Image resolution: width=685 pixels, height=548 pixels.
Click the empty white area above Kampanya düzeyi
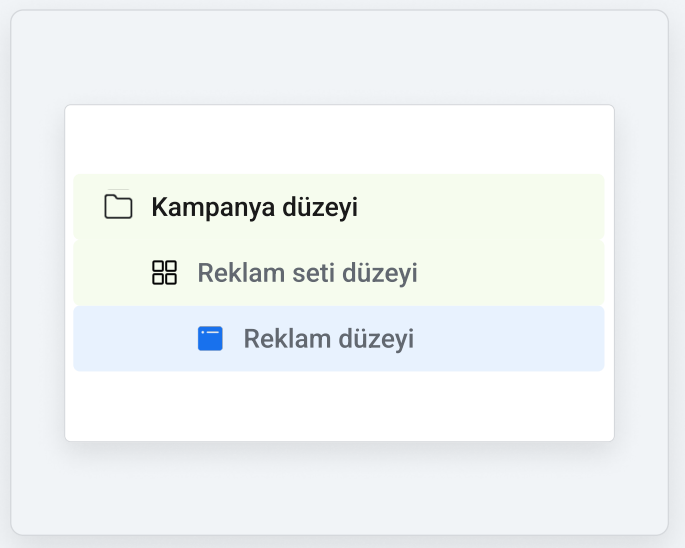(339, 139)
